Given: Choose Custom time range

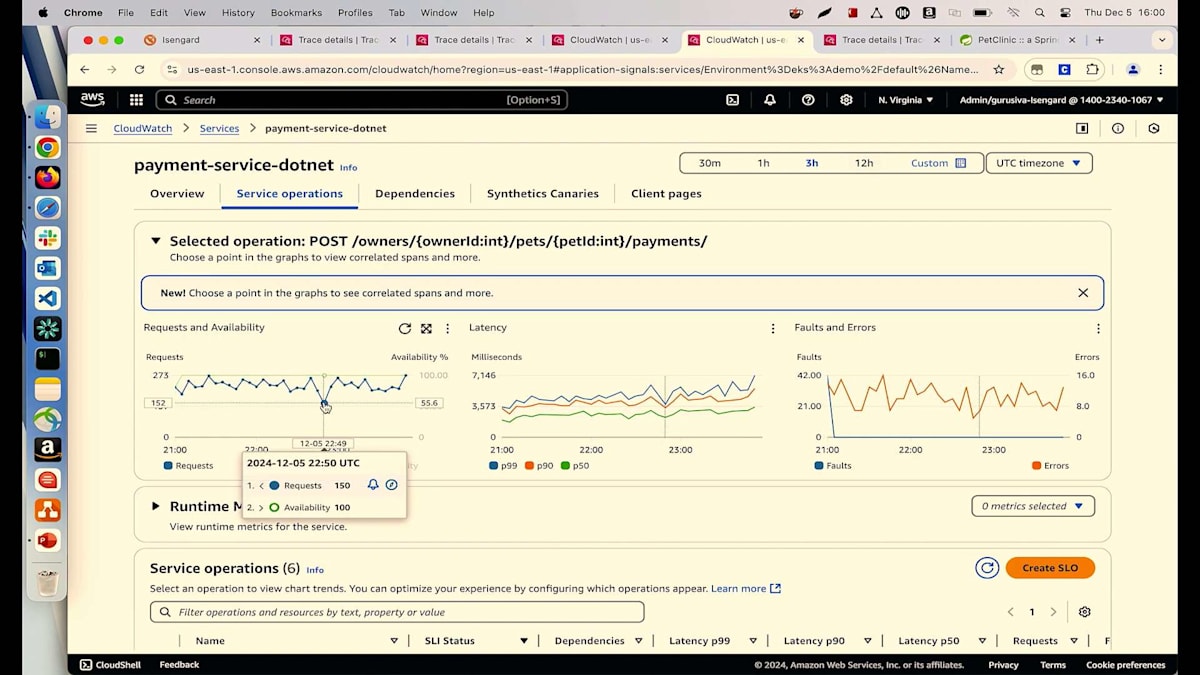Looking at the screenshot, I should [x=938, y=163].
